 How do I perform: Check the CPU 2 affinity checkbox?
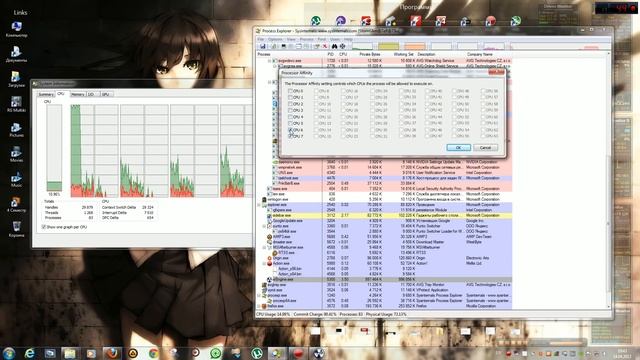pos(290,104)
